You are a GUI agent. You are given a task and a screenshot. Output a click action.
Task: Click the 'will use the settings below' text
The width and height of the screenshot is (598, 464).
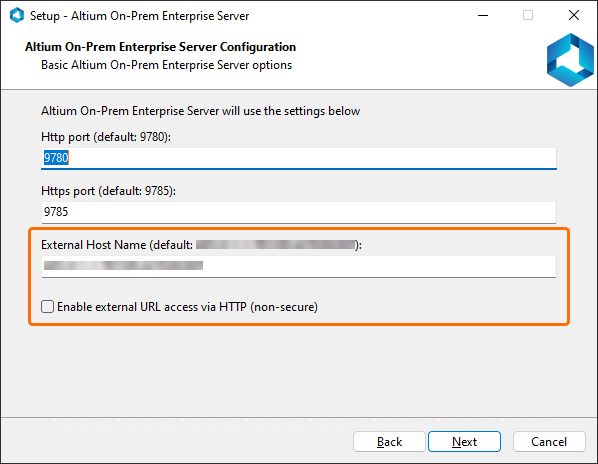tap(291, 111)
